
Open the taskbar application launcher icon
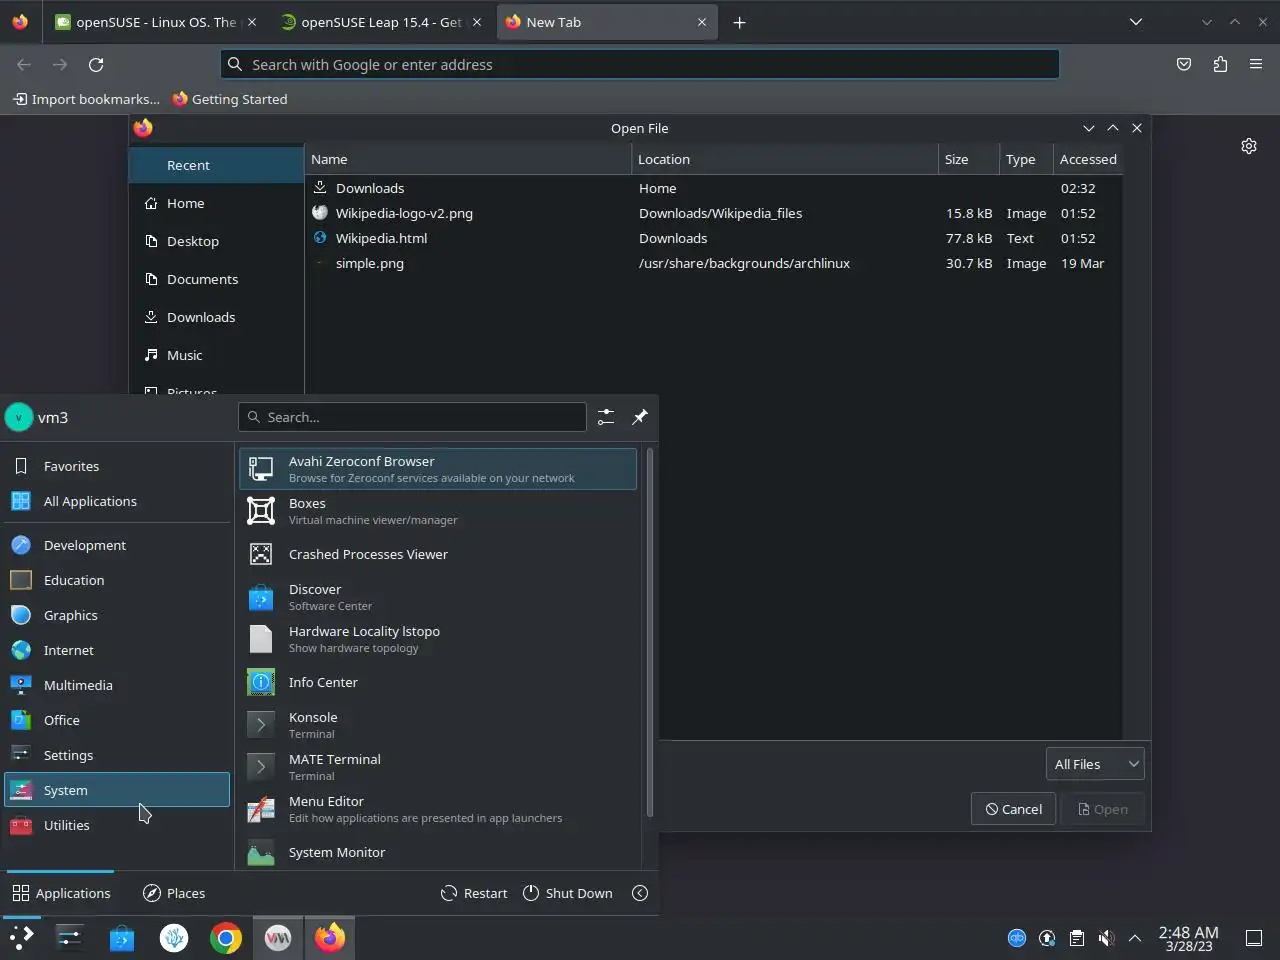click(22, 938)
